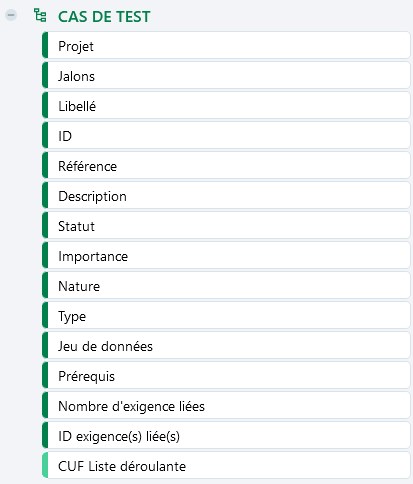The height and width of the screenshot is (484, 413).
Task: Select the Type attribute row
Action: pos(226,316)
